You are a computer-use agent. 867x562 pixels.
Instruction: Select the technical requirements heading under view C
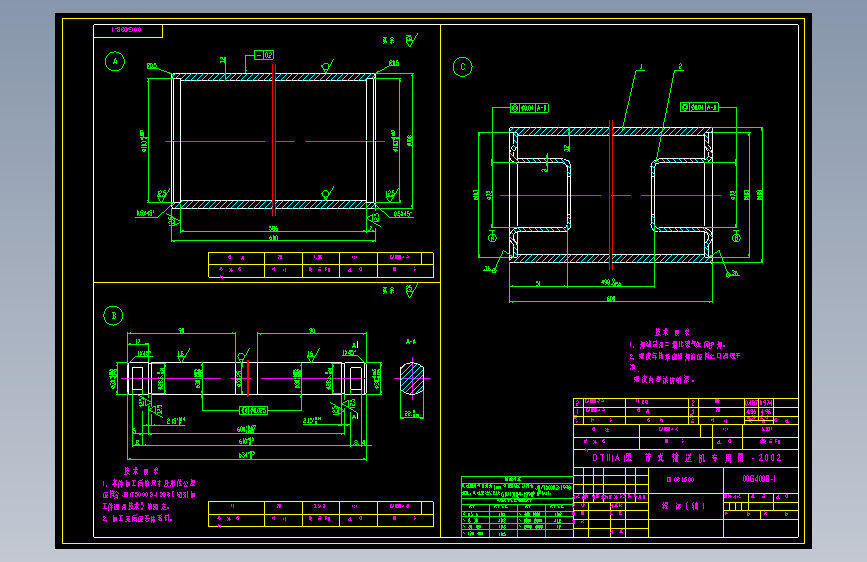pyautogui.click(x=672, y=332)
